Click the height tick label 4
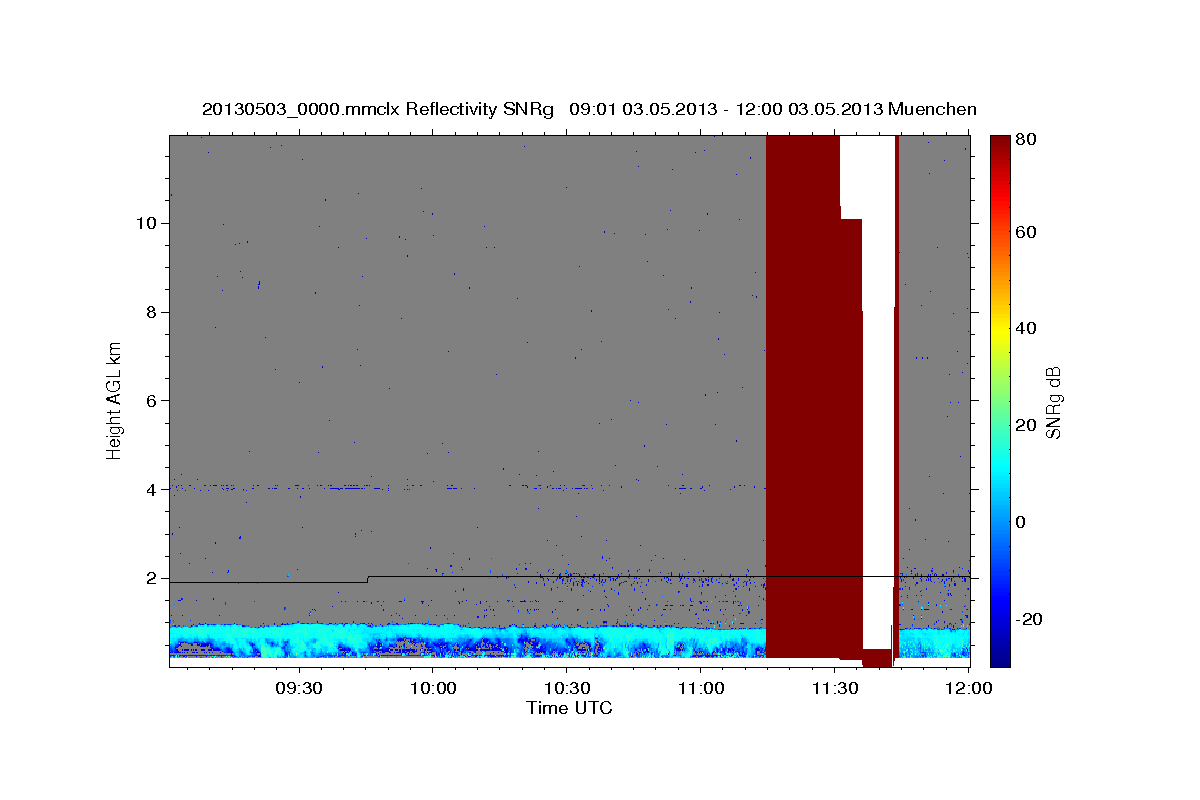 tap(150, 489)
